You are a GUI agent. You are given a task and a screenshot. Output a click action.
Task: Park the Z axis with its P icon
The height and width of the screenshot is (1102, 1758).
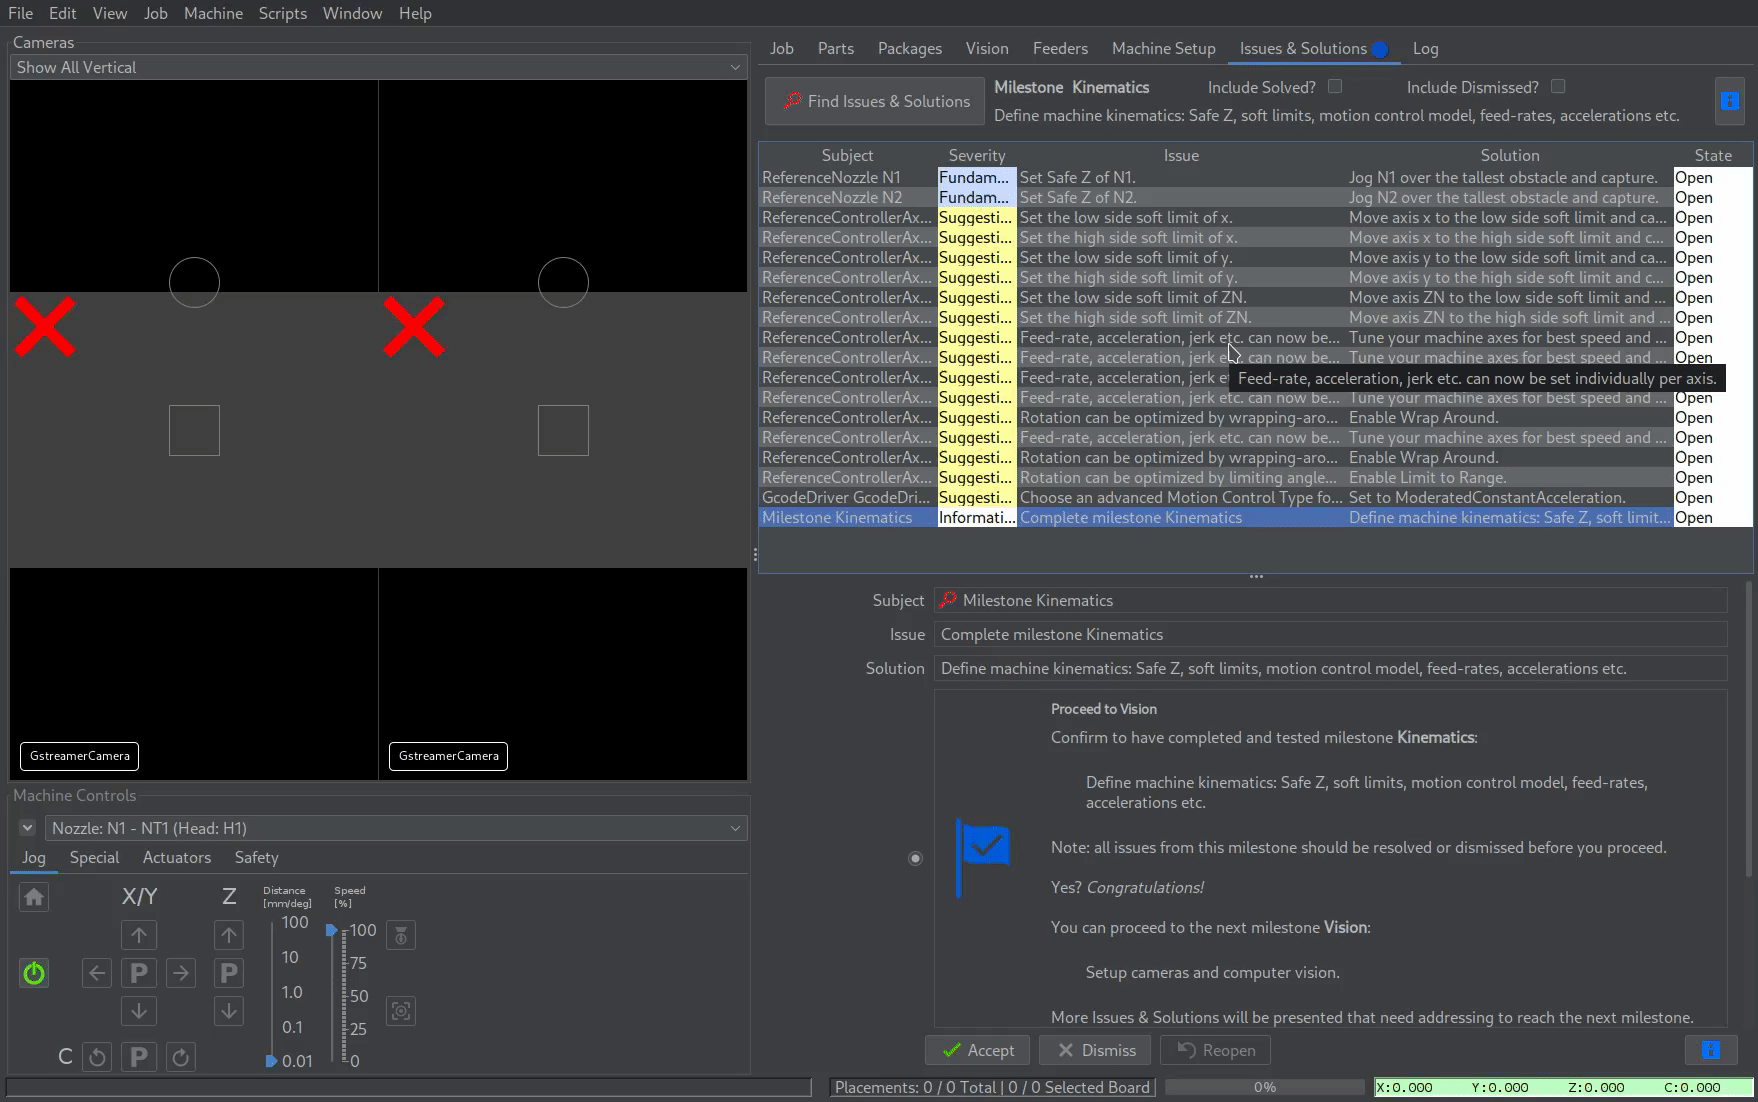click(x=228, y=972)
